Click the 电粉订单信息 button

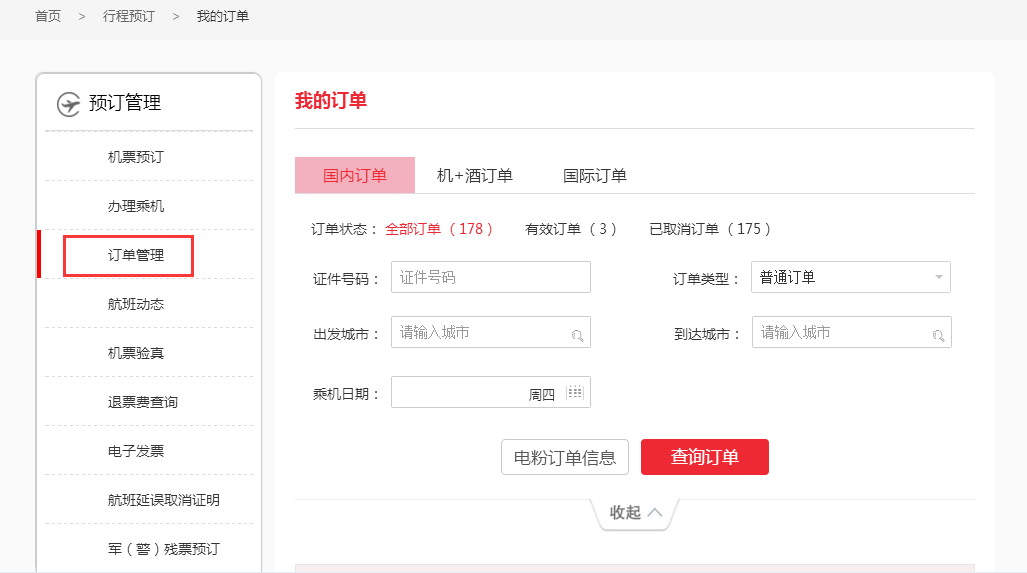click(x=564, y=457)
